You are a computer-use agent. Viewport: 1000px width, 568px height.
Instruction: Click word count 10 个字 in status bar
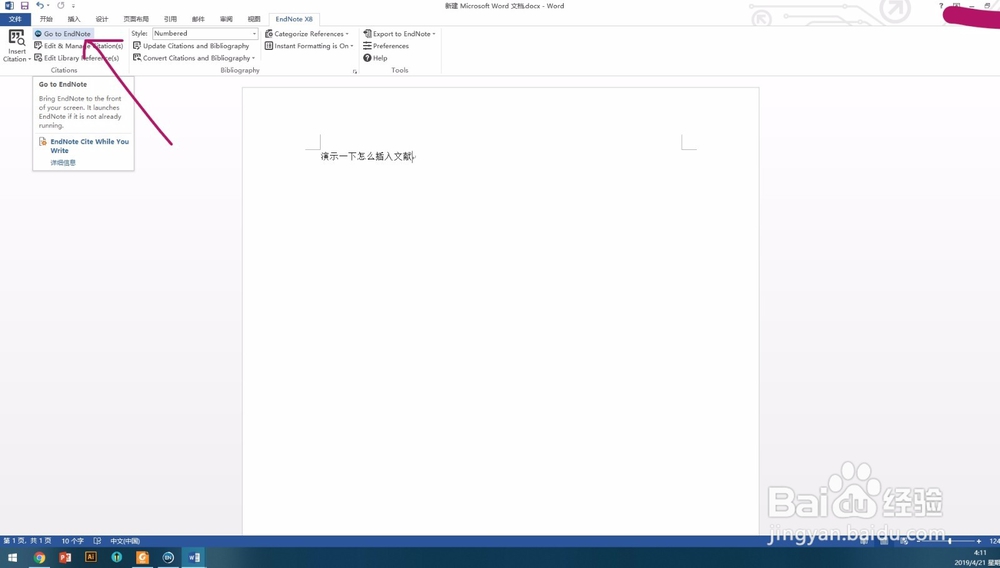[73, 541]
